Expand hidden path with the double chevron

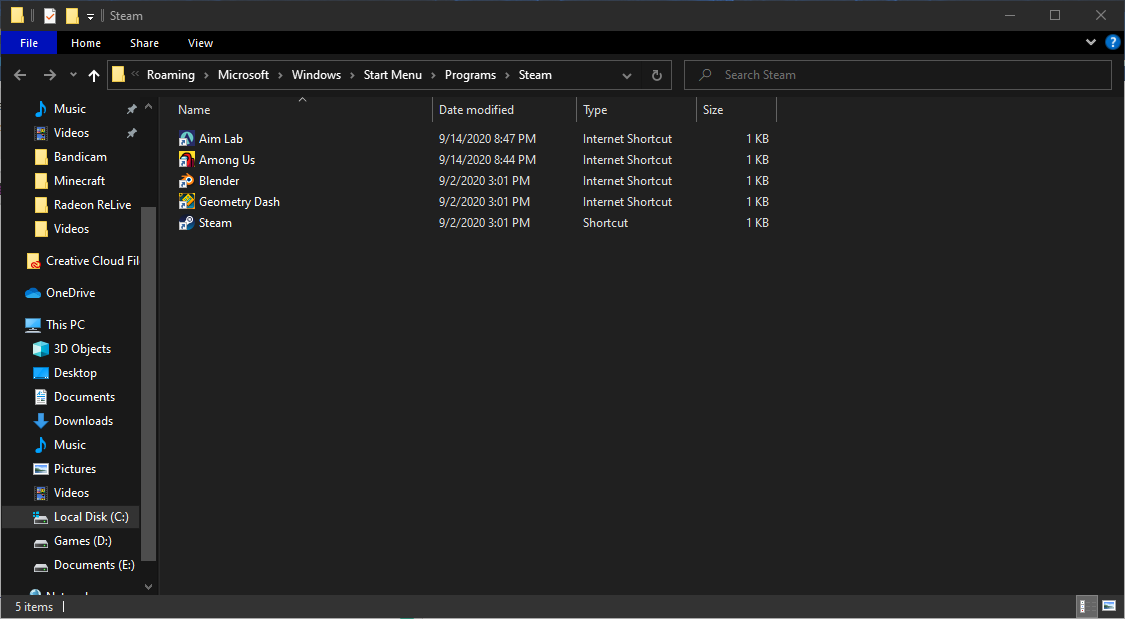tap(135, 75)
